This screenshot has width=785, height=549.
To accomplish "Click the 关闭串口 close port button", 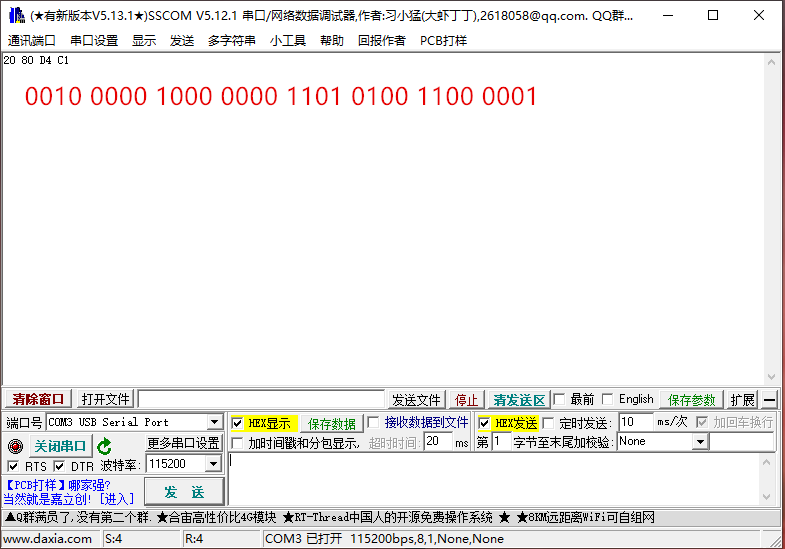I will [x=60, y=446].
